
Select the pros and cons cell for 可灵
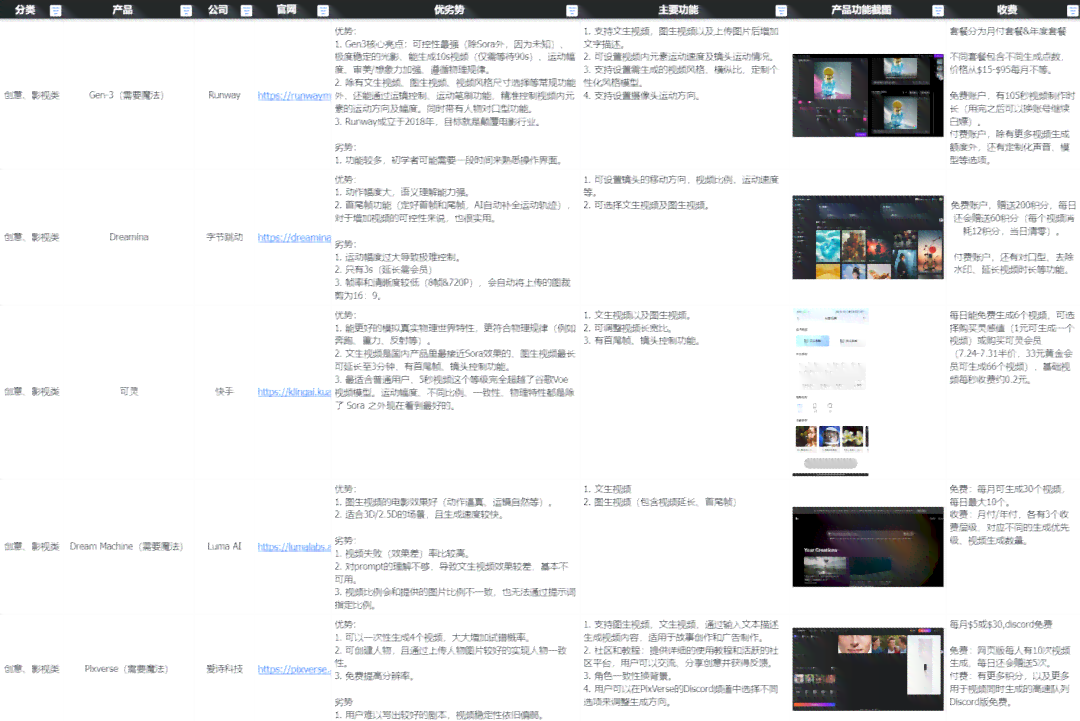pos(455,391)
